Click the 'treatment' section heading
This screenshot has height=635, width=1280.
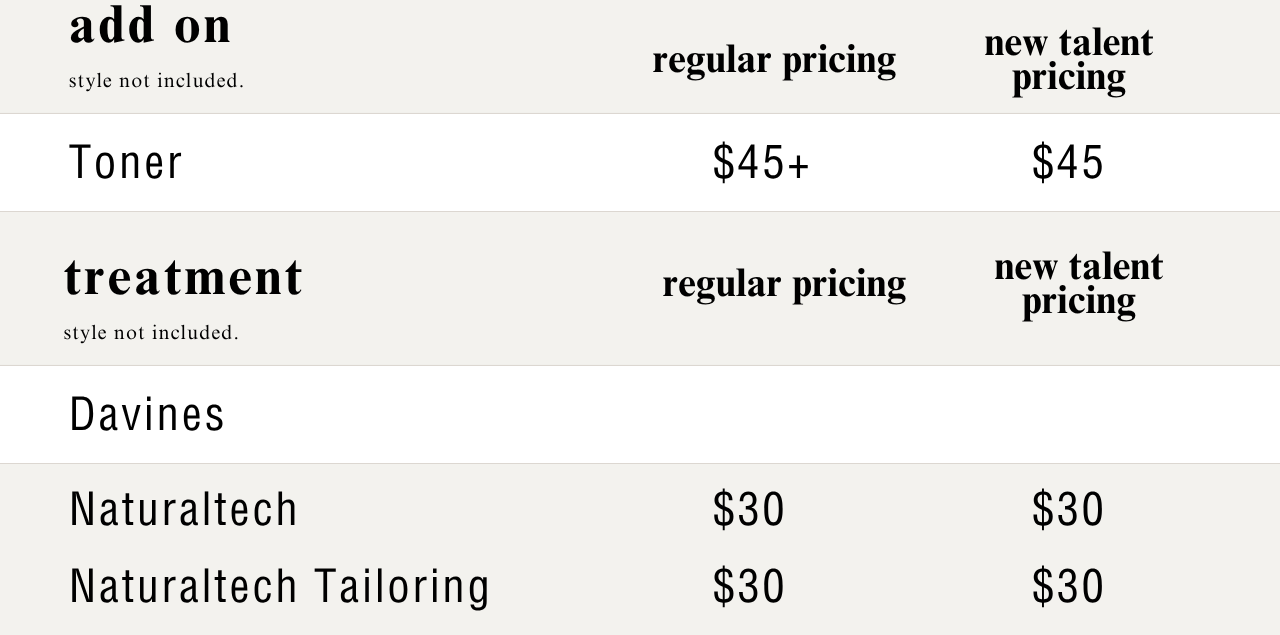(x=184, y=277)
